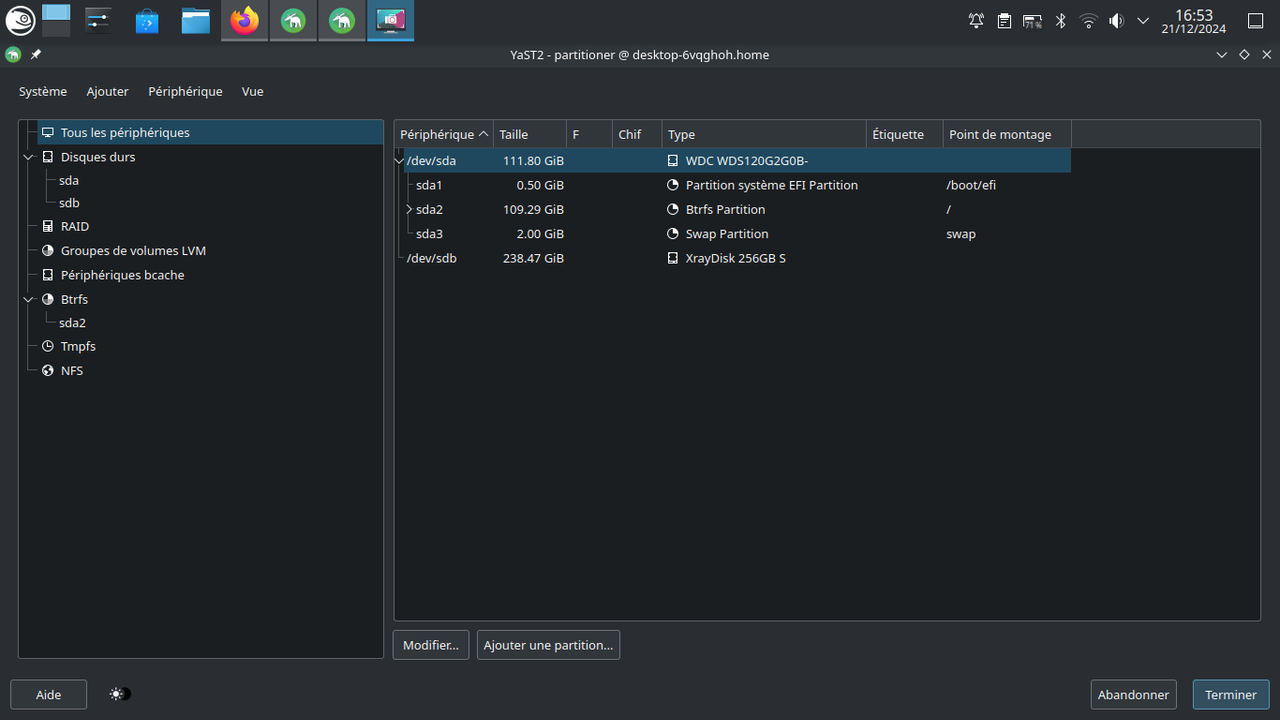Toggle the pin icon in the title bar
The width and height of the screenshot is (1280, 720).
36,55
